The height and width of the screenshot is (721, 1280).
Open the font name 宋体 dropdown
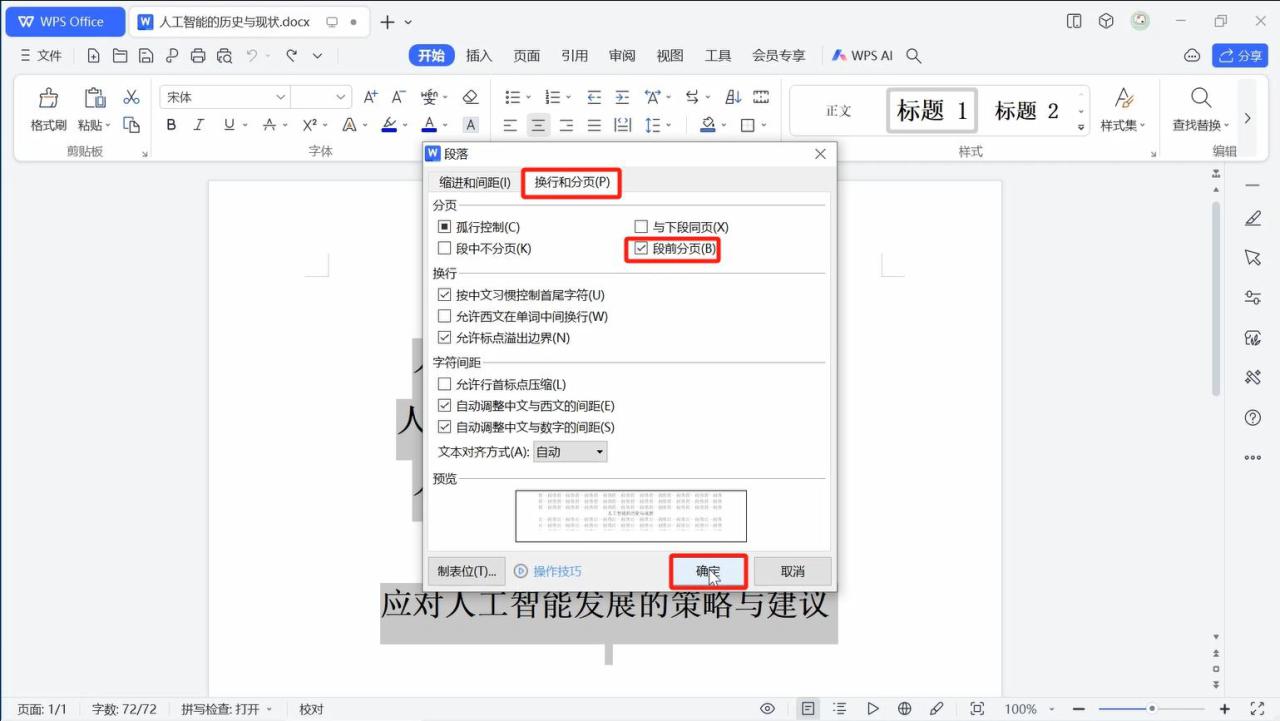[281, 97]
